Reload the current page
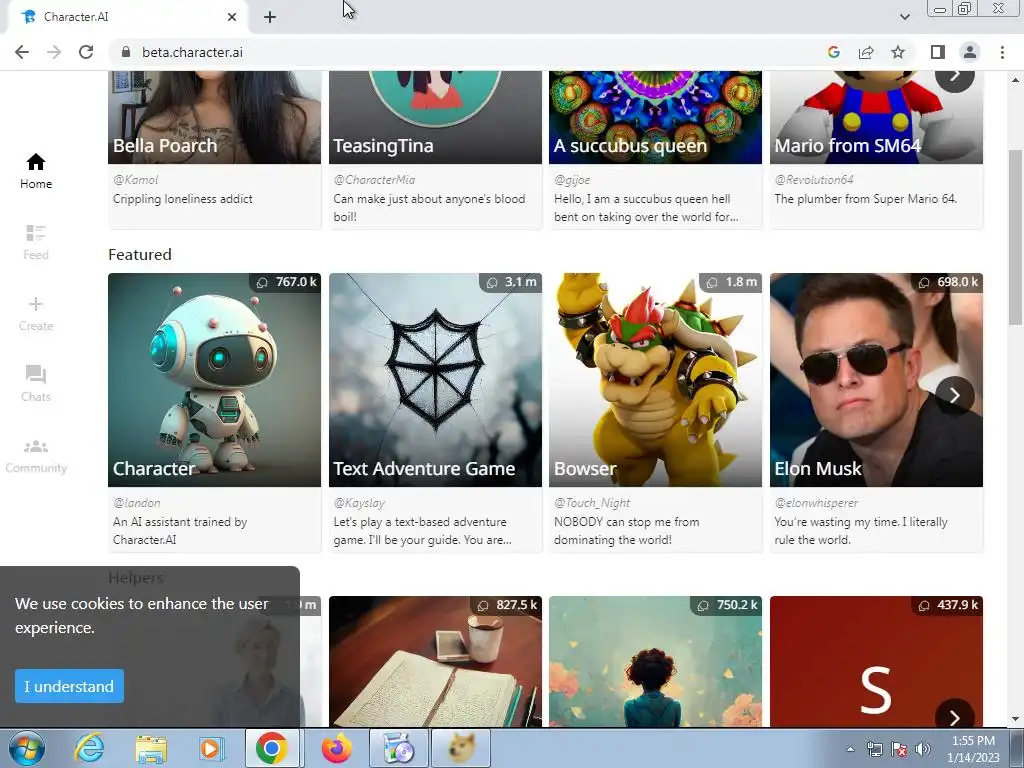1024x768 pixels. click(x=86, y=52)
